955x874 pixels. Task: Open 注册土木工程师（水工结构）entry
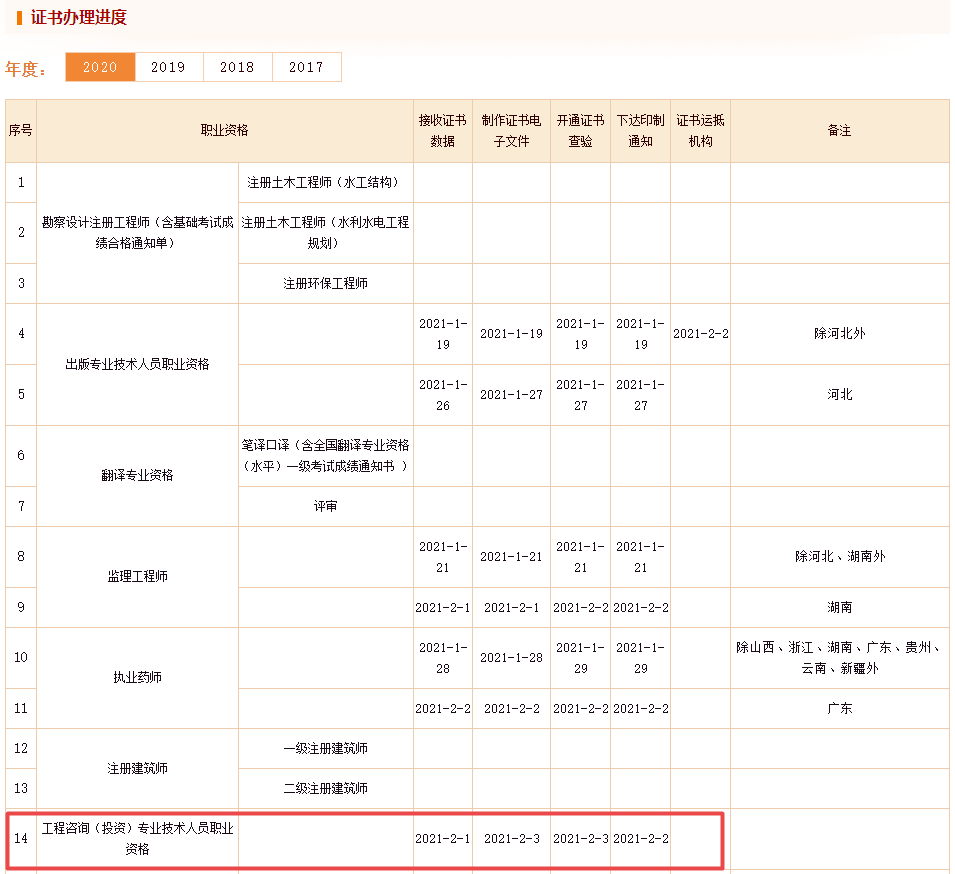click(324, 182)
